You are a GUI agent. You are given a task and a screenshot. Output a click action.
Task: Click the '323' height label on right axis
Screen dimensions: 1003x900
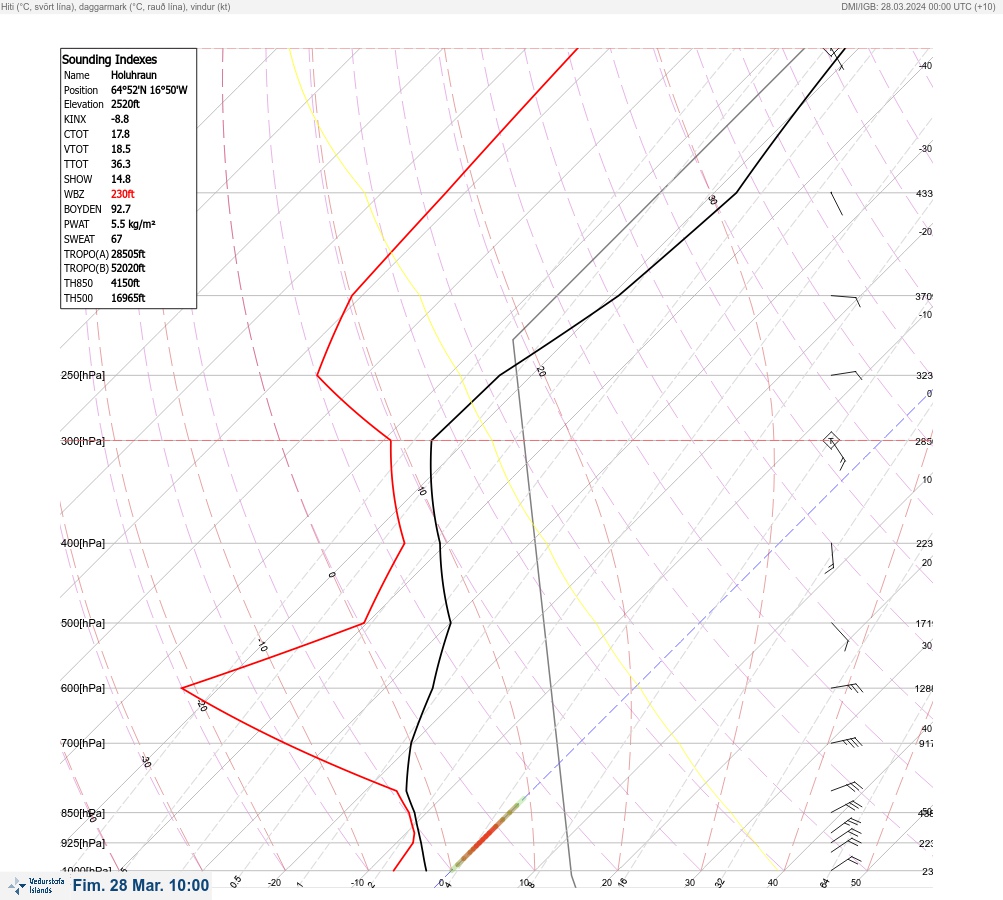(x=924, y=375)
